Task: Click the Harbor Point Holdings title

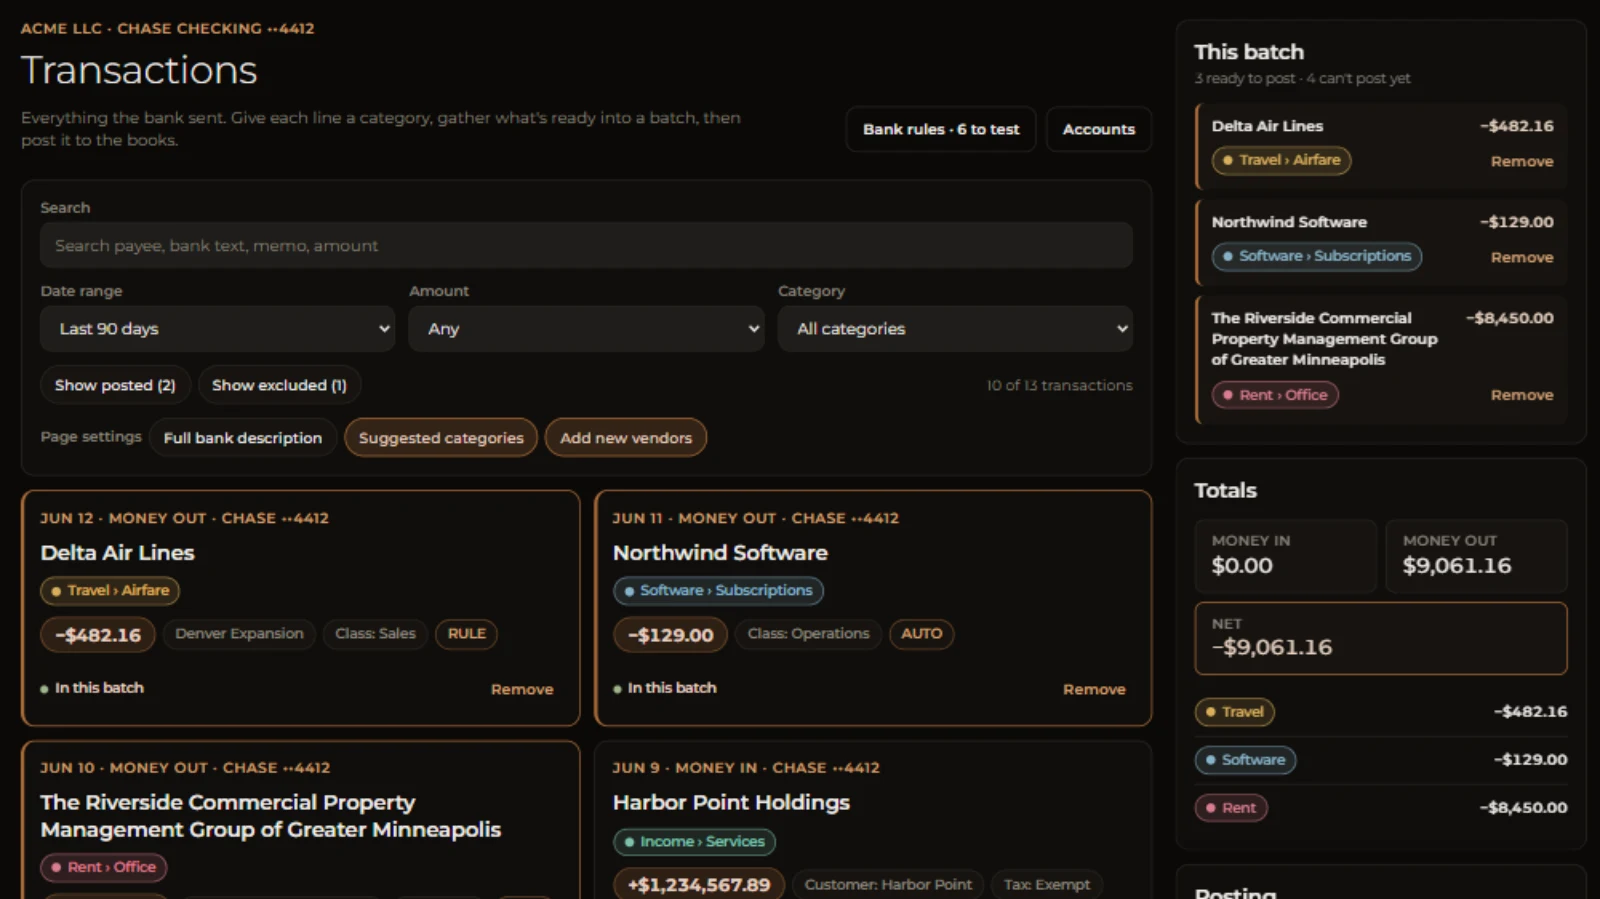Action: (731, 802)
